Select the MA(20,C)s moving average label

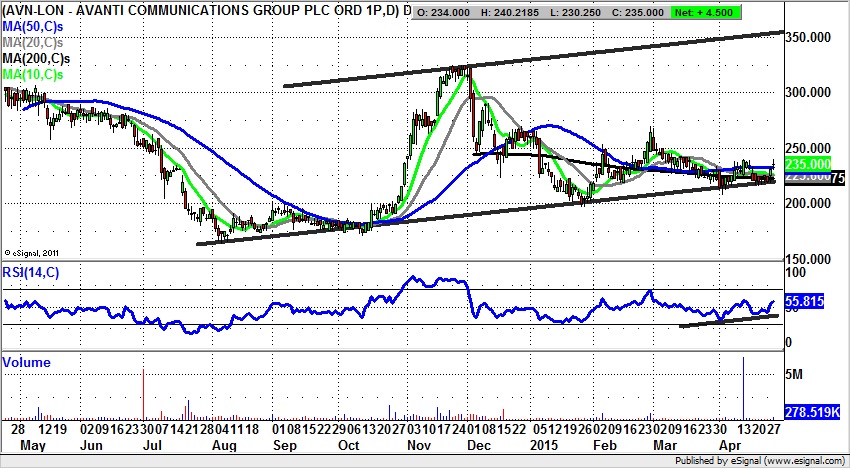(33, 41)
